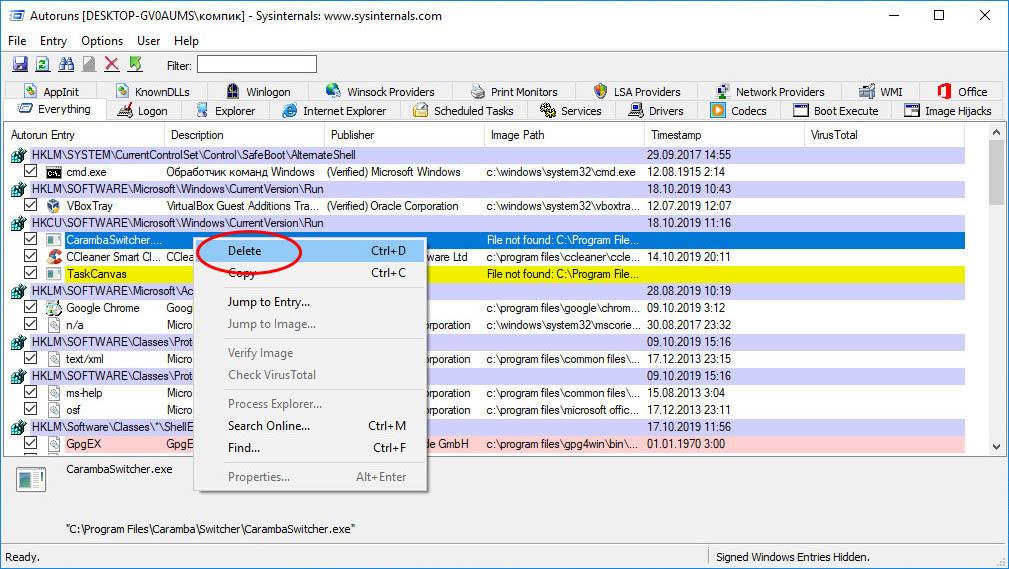Switch to the AppInit tab
Screen dimensions: 1009x569
click(x=51, y=91)
